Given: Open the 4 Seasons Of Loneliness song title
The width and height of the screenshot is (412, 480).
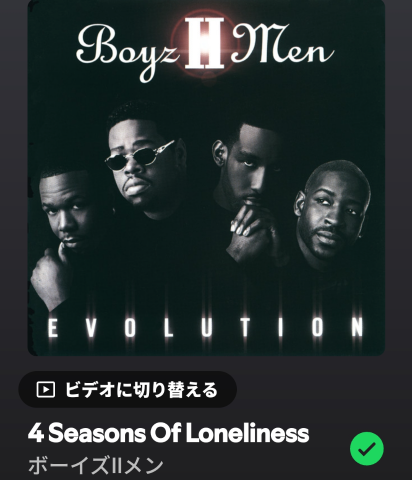Looking at the screenshot, I should pos(169,433).
